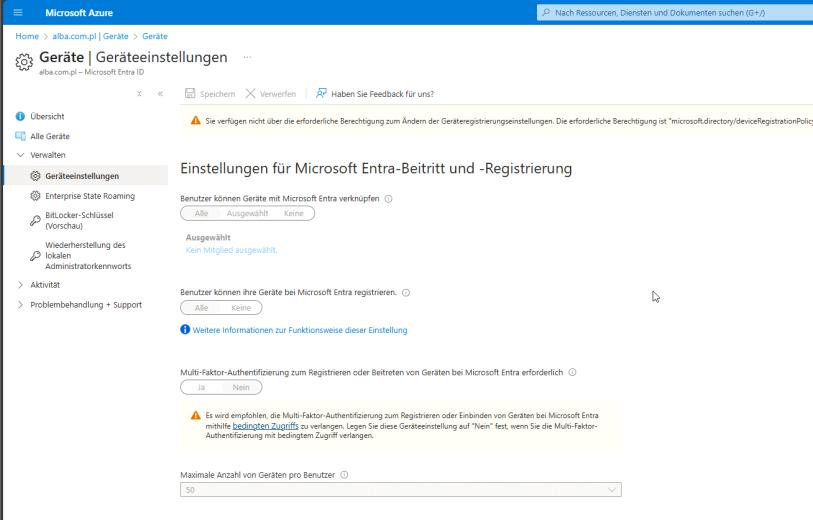Open Weitere Informationen zur Funktionsweise link
813x520 pixels.
click(300, 330)
